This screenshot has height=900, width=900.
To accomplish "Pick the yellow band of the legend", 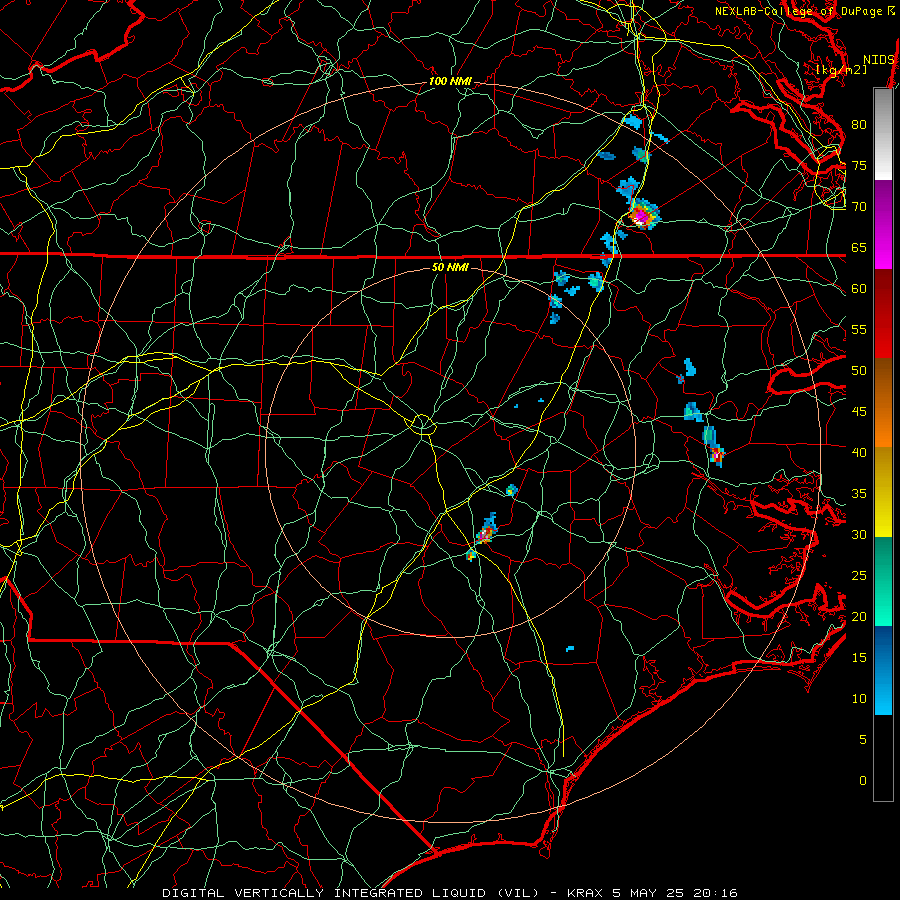I will (883, 492).
